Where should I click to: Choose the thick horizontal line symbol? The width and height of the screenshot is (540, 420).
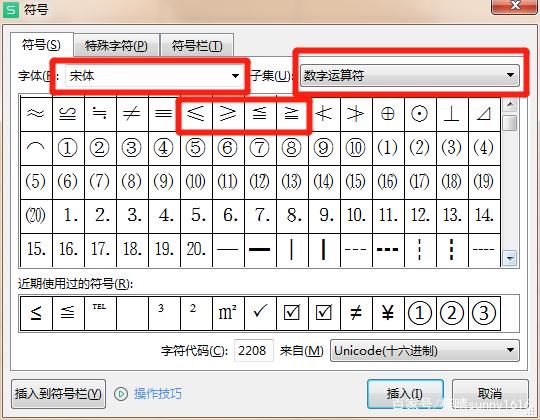click(260, 249)
